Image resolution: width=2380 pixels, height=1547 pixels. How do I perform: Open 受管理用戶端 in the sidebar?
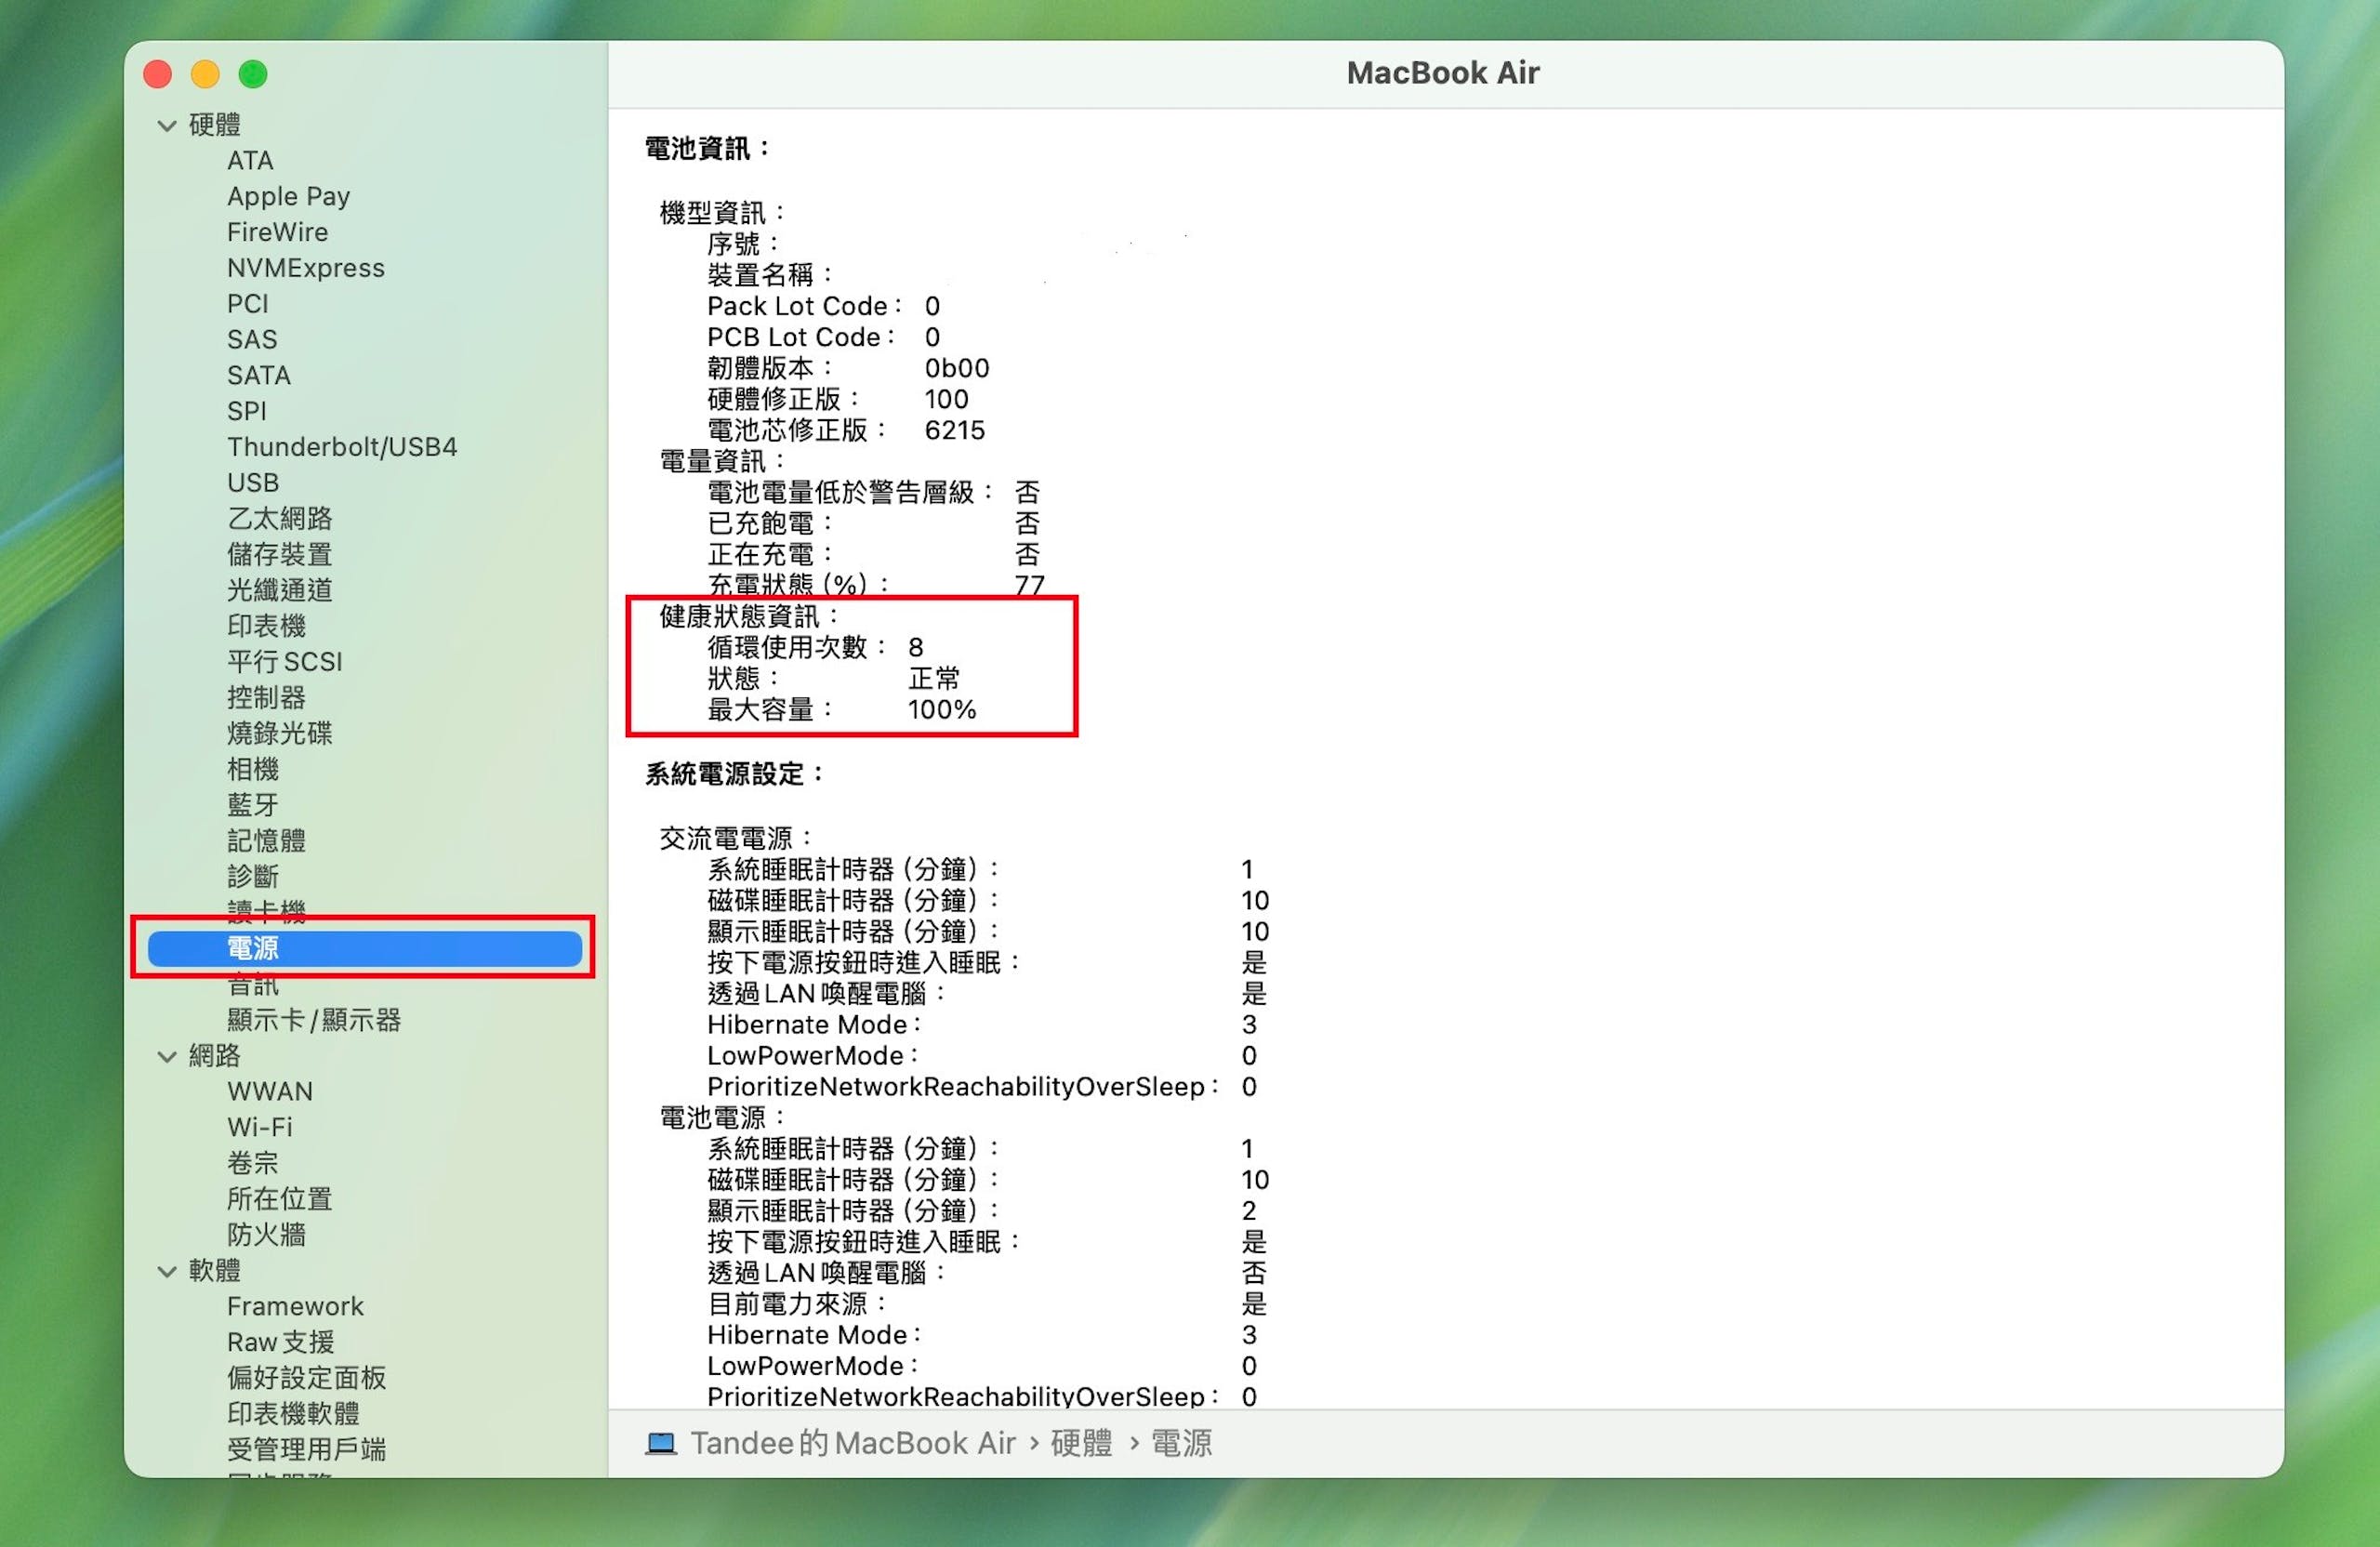[x=306, y=1450]
